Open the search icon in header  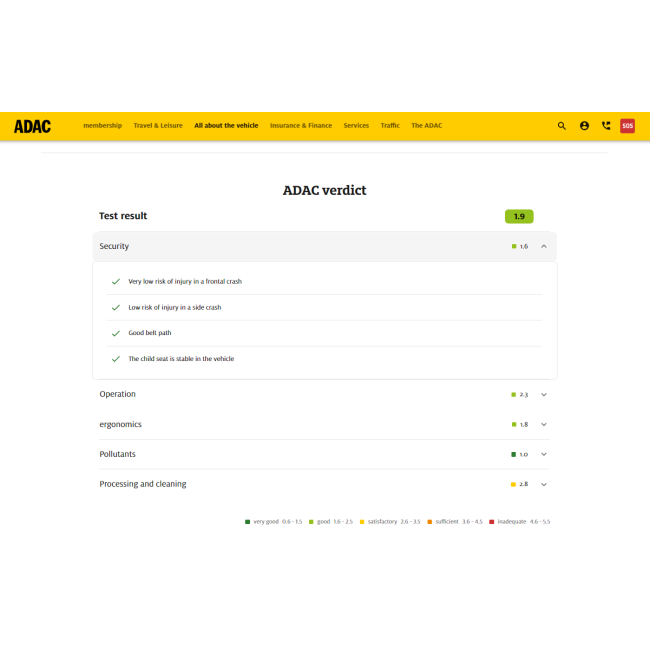[561, 126]
